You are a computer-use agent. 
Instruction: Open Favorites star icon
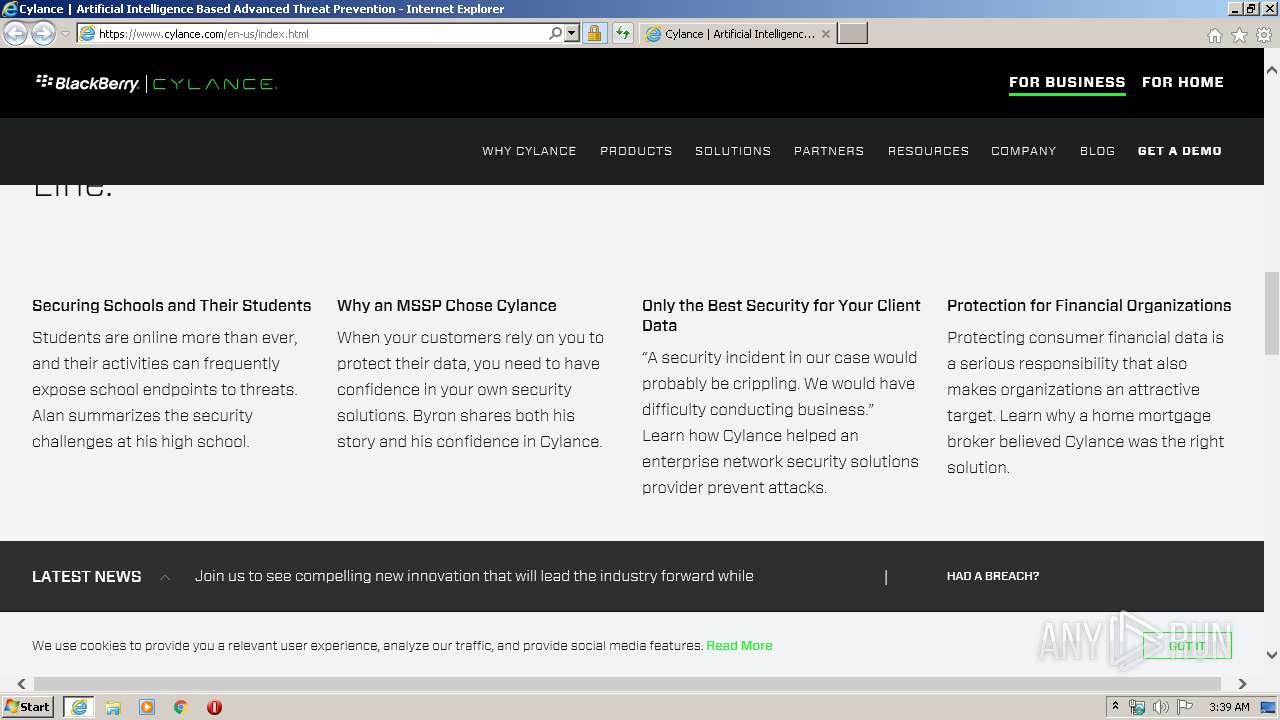(x=1239, y=35)
